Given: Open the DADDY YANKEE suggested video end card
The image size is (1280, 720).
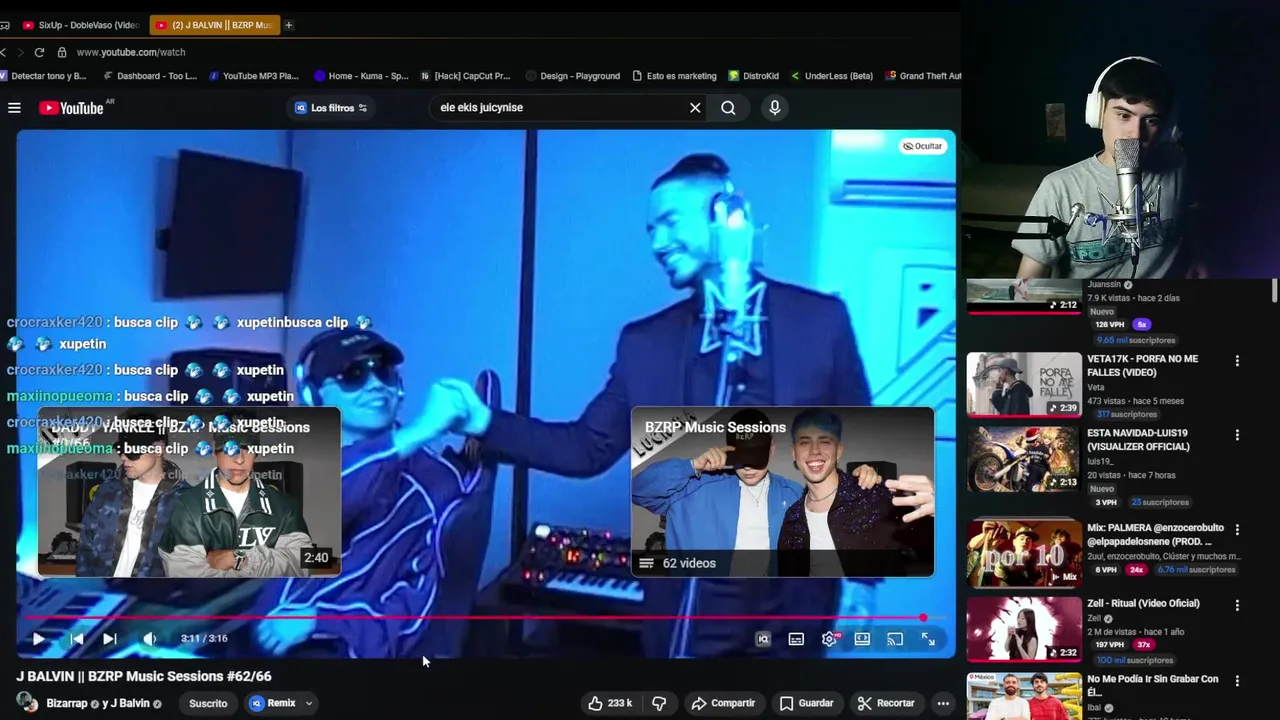Looking at the screenshot, I should coord(190,492).
